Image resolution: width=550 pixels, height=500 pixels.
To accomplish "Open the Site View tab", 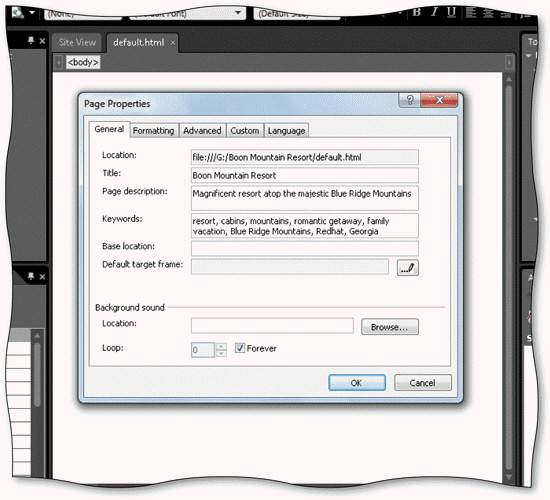I will 77,43.
